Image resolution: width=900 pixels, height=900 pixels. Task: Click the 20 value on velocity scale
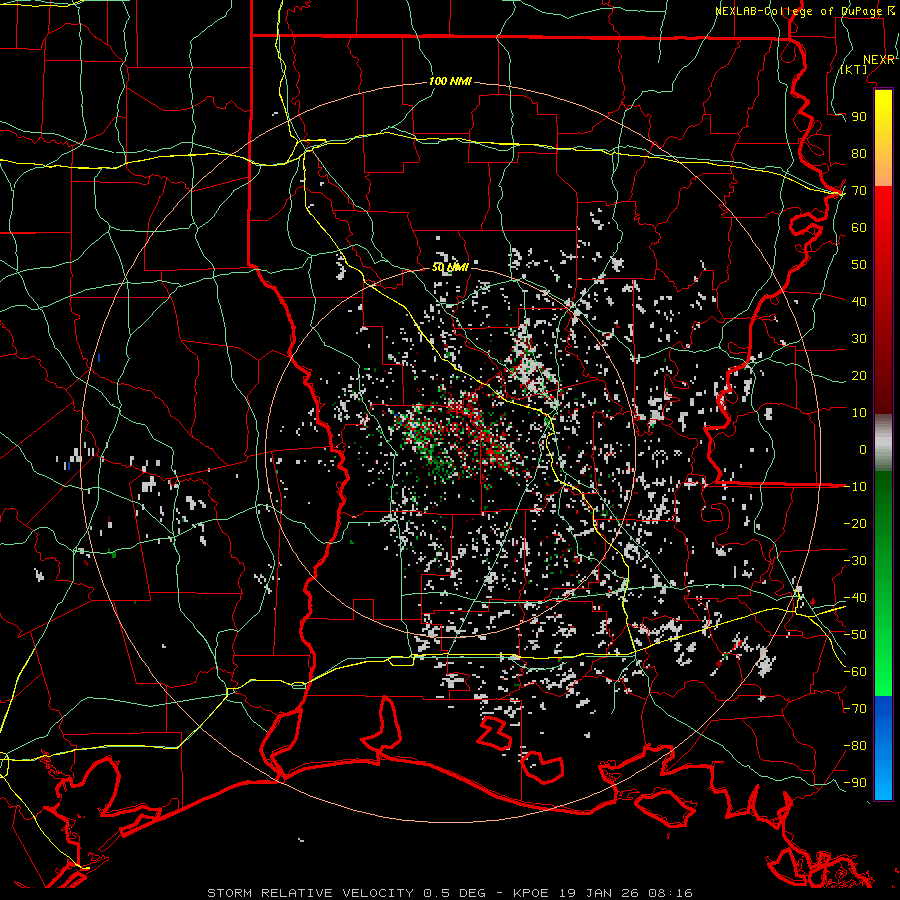pyautogui.click(x=859, y=376)
